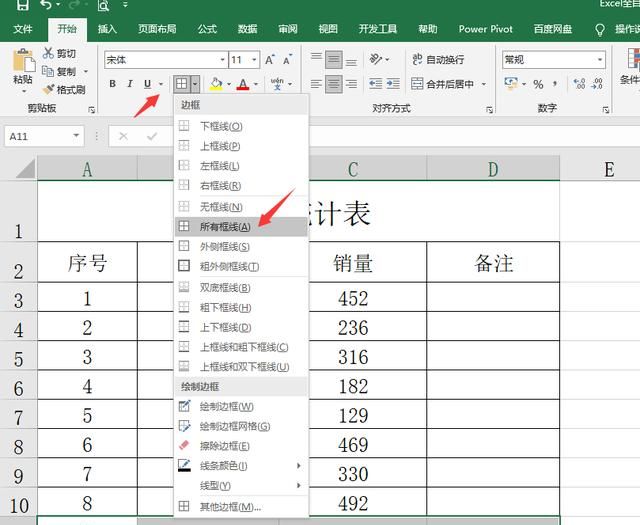Toggle Italic formatting

[130, 84]
